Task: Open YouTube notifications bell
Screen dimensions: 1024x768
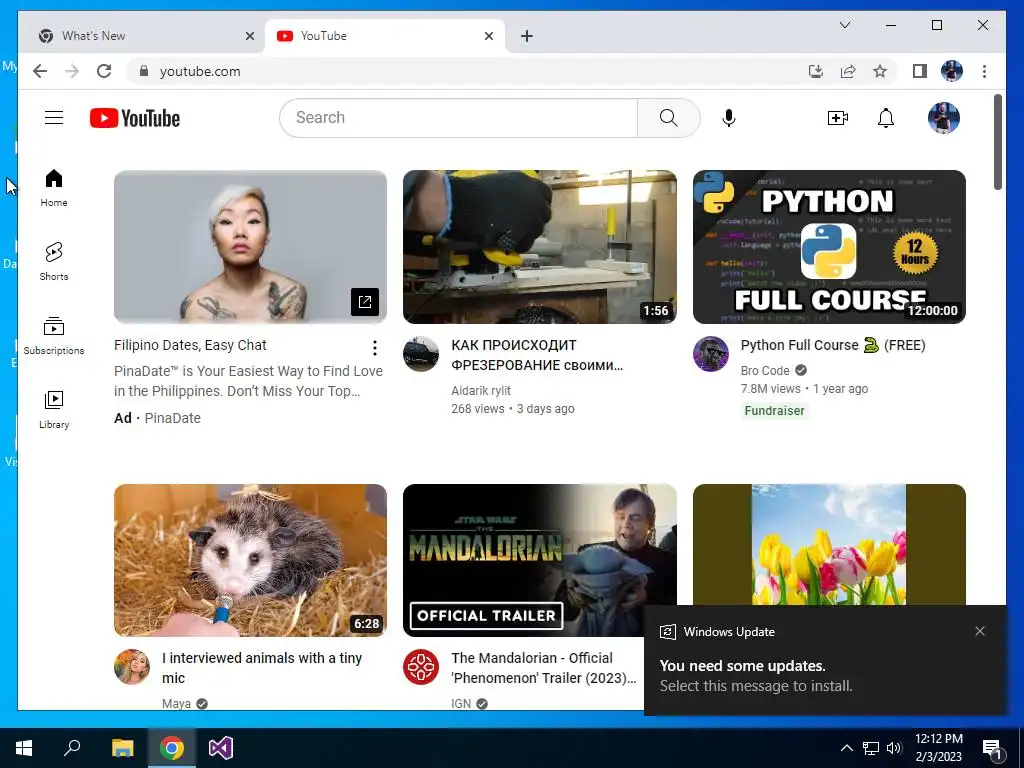Action: click(886, 118)
